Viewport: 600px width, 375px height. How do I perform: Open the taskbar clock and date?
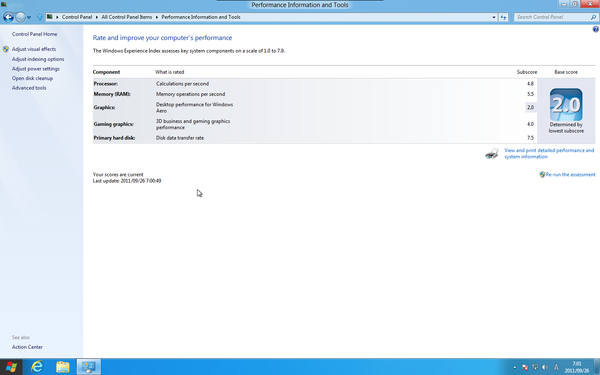[577, 367]
